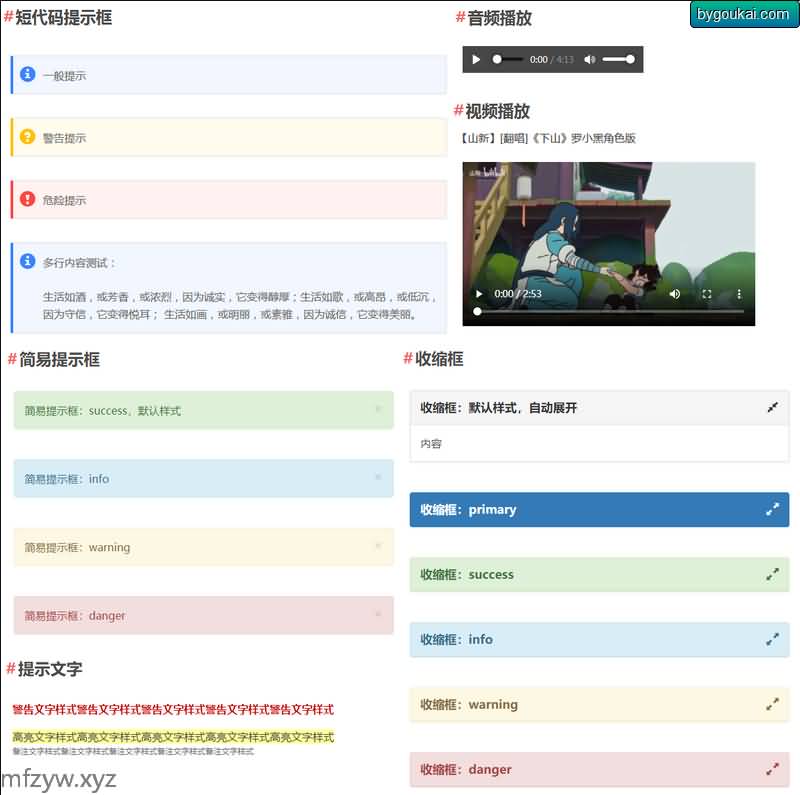Play the video 下山
800x795 pixels.
[479, 294]
